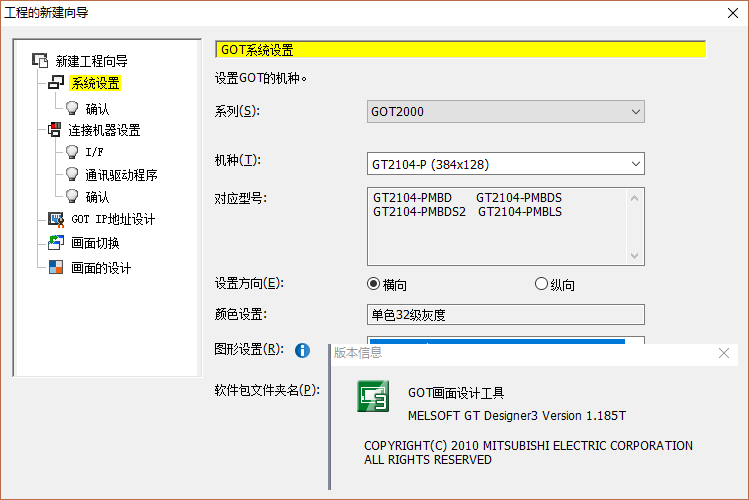Click the blue info icon beside 图形设置

(x=302, y=350)
